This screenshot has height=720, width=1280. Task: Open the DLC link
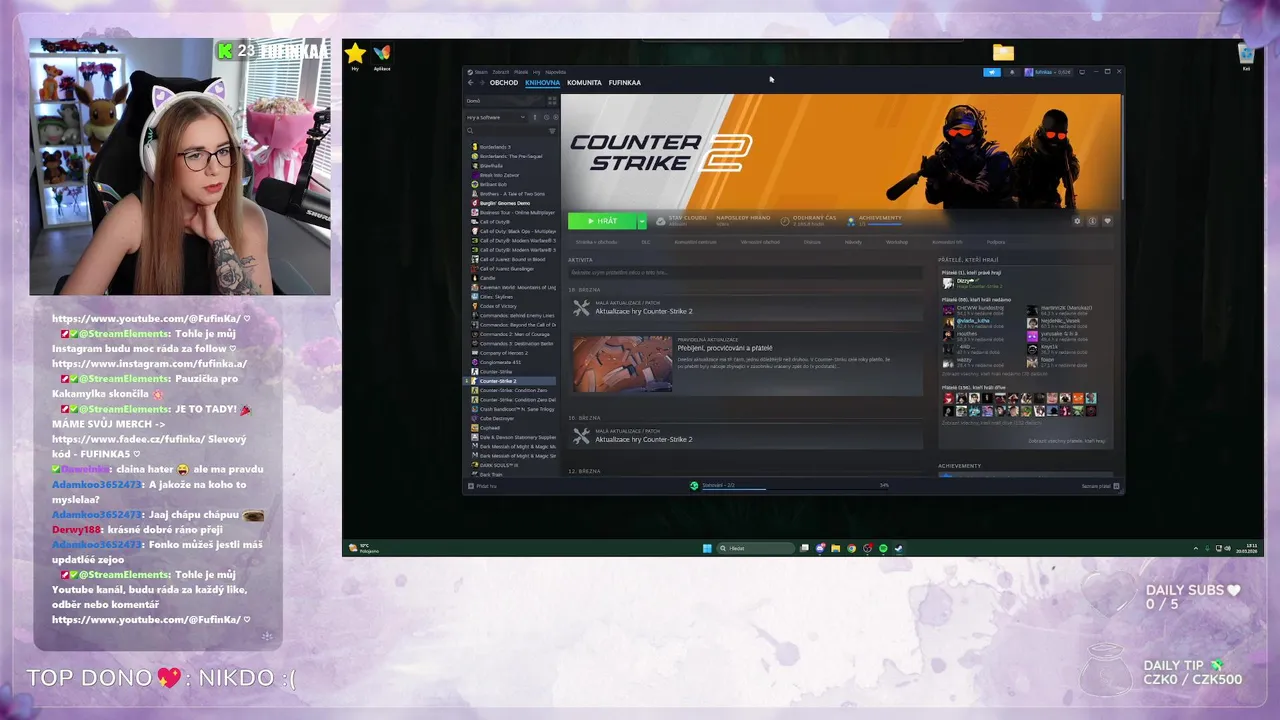point(646,242)
